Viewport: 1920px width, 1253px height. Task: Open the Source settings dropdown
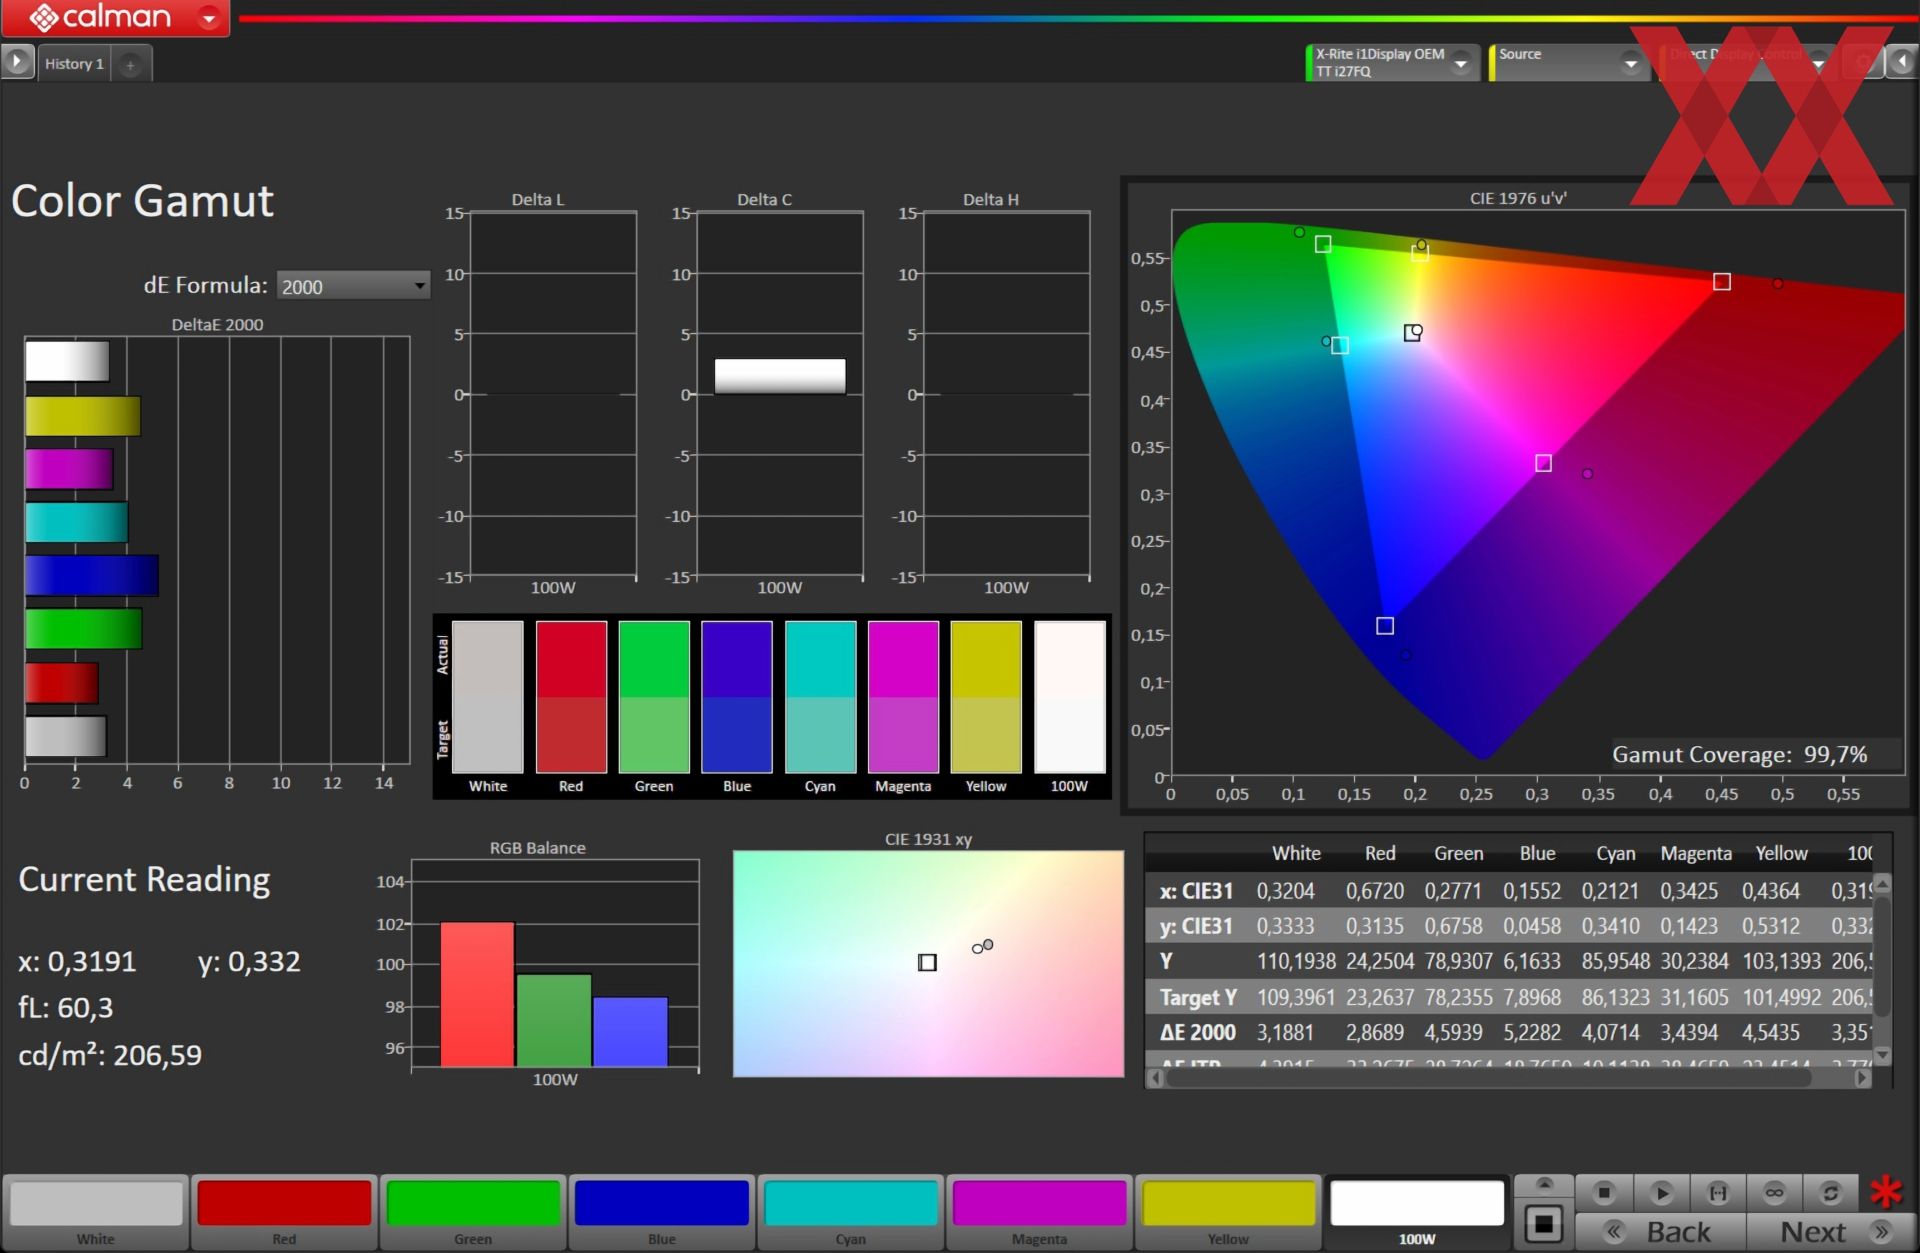(1631, 63)
